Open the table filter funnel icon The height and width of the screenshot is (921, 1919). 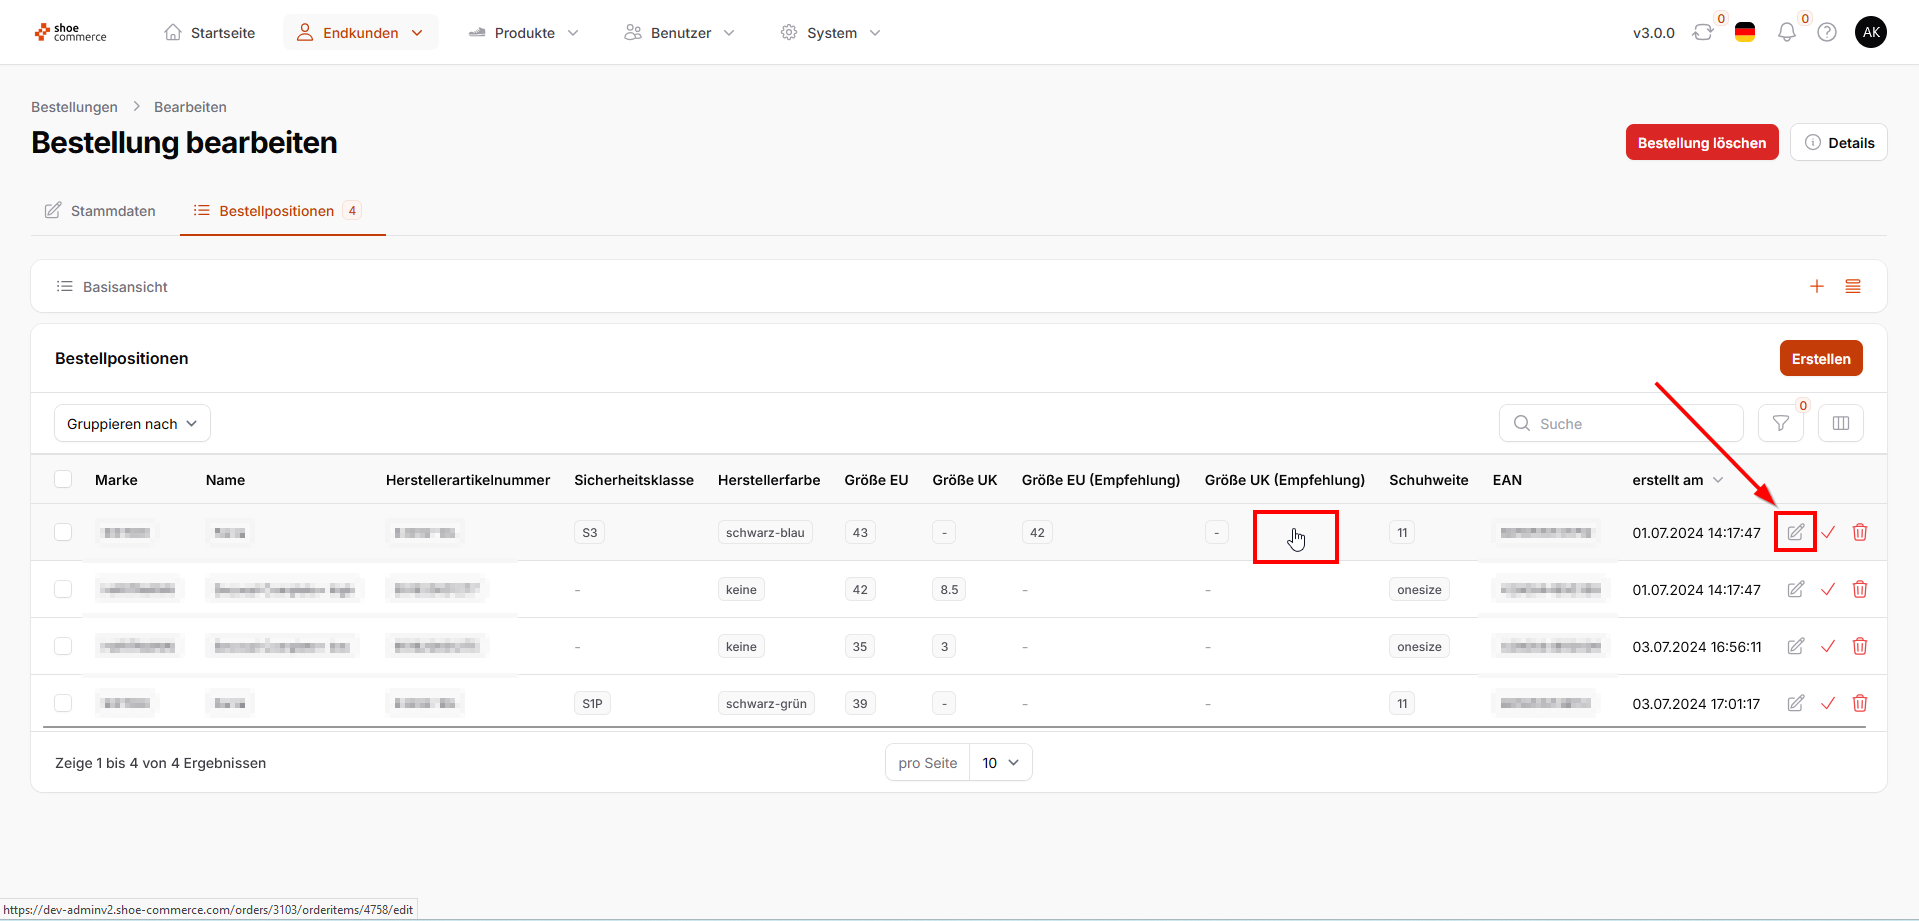1781,423
